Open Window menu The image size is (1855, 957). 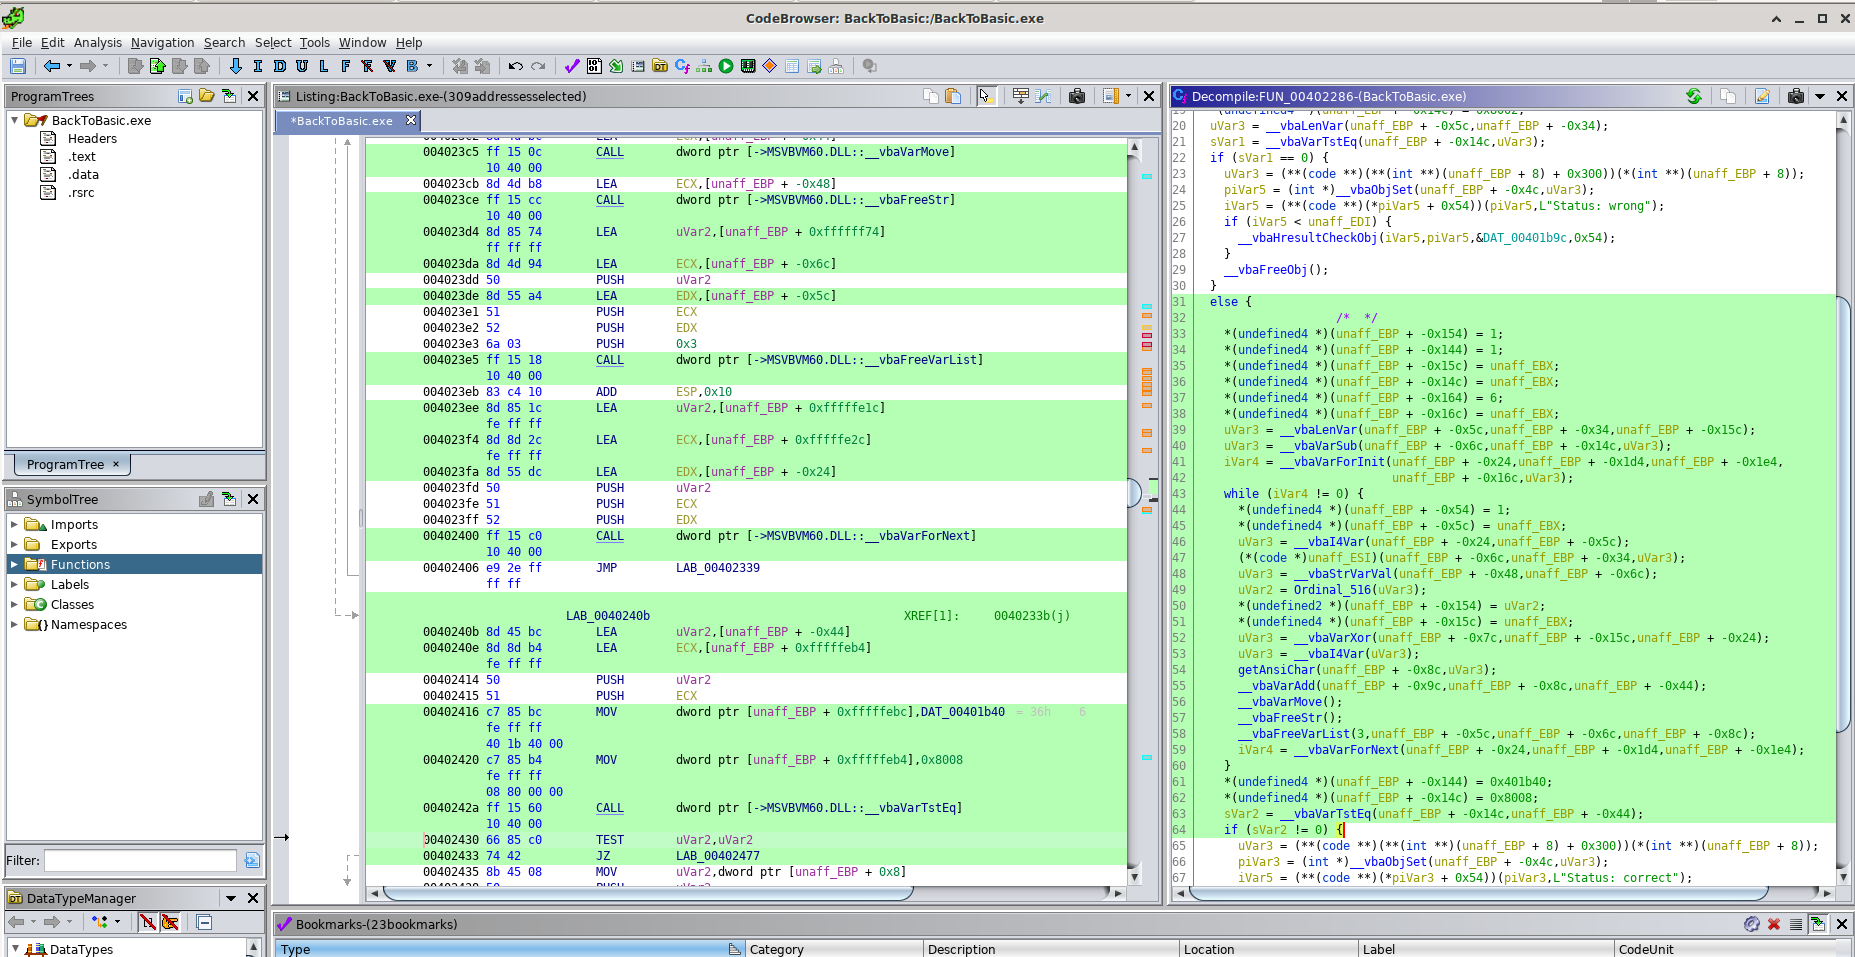click(362, 43)
